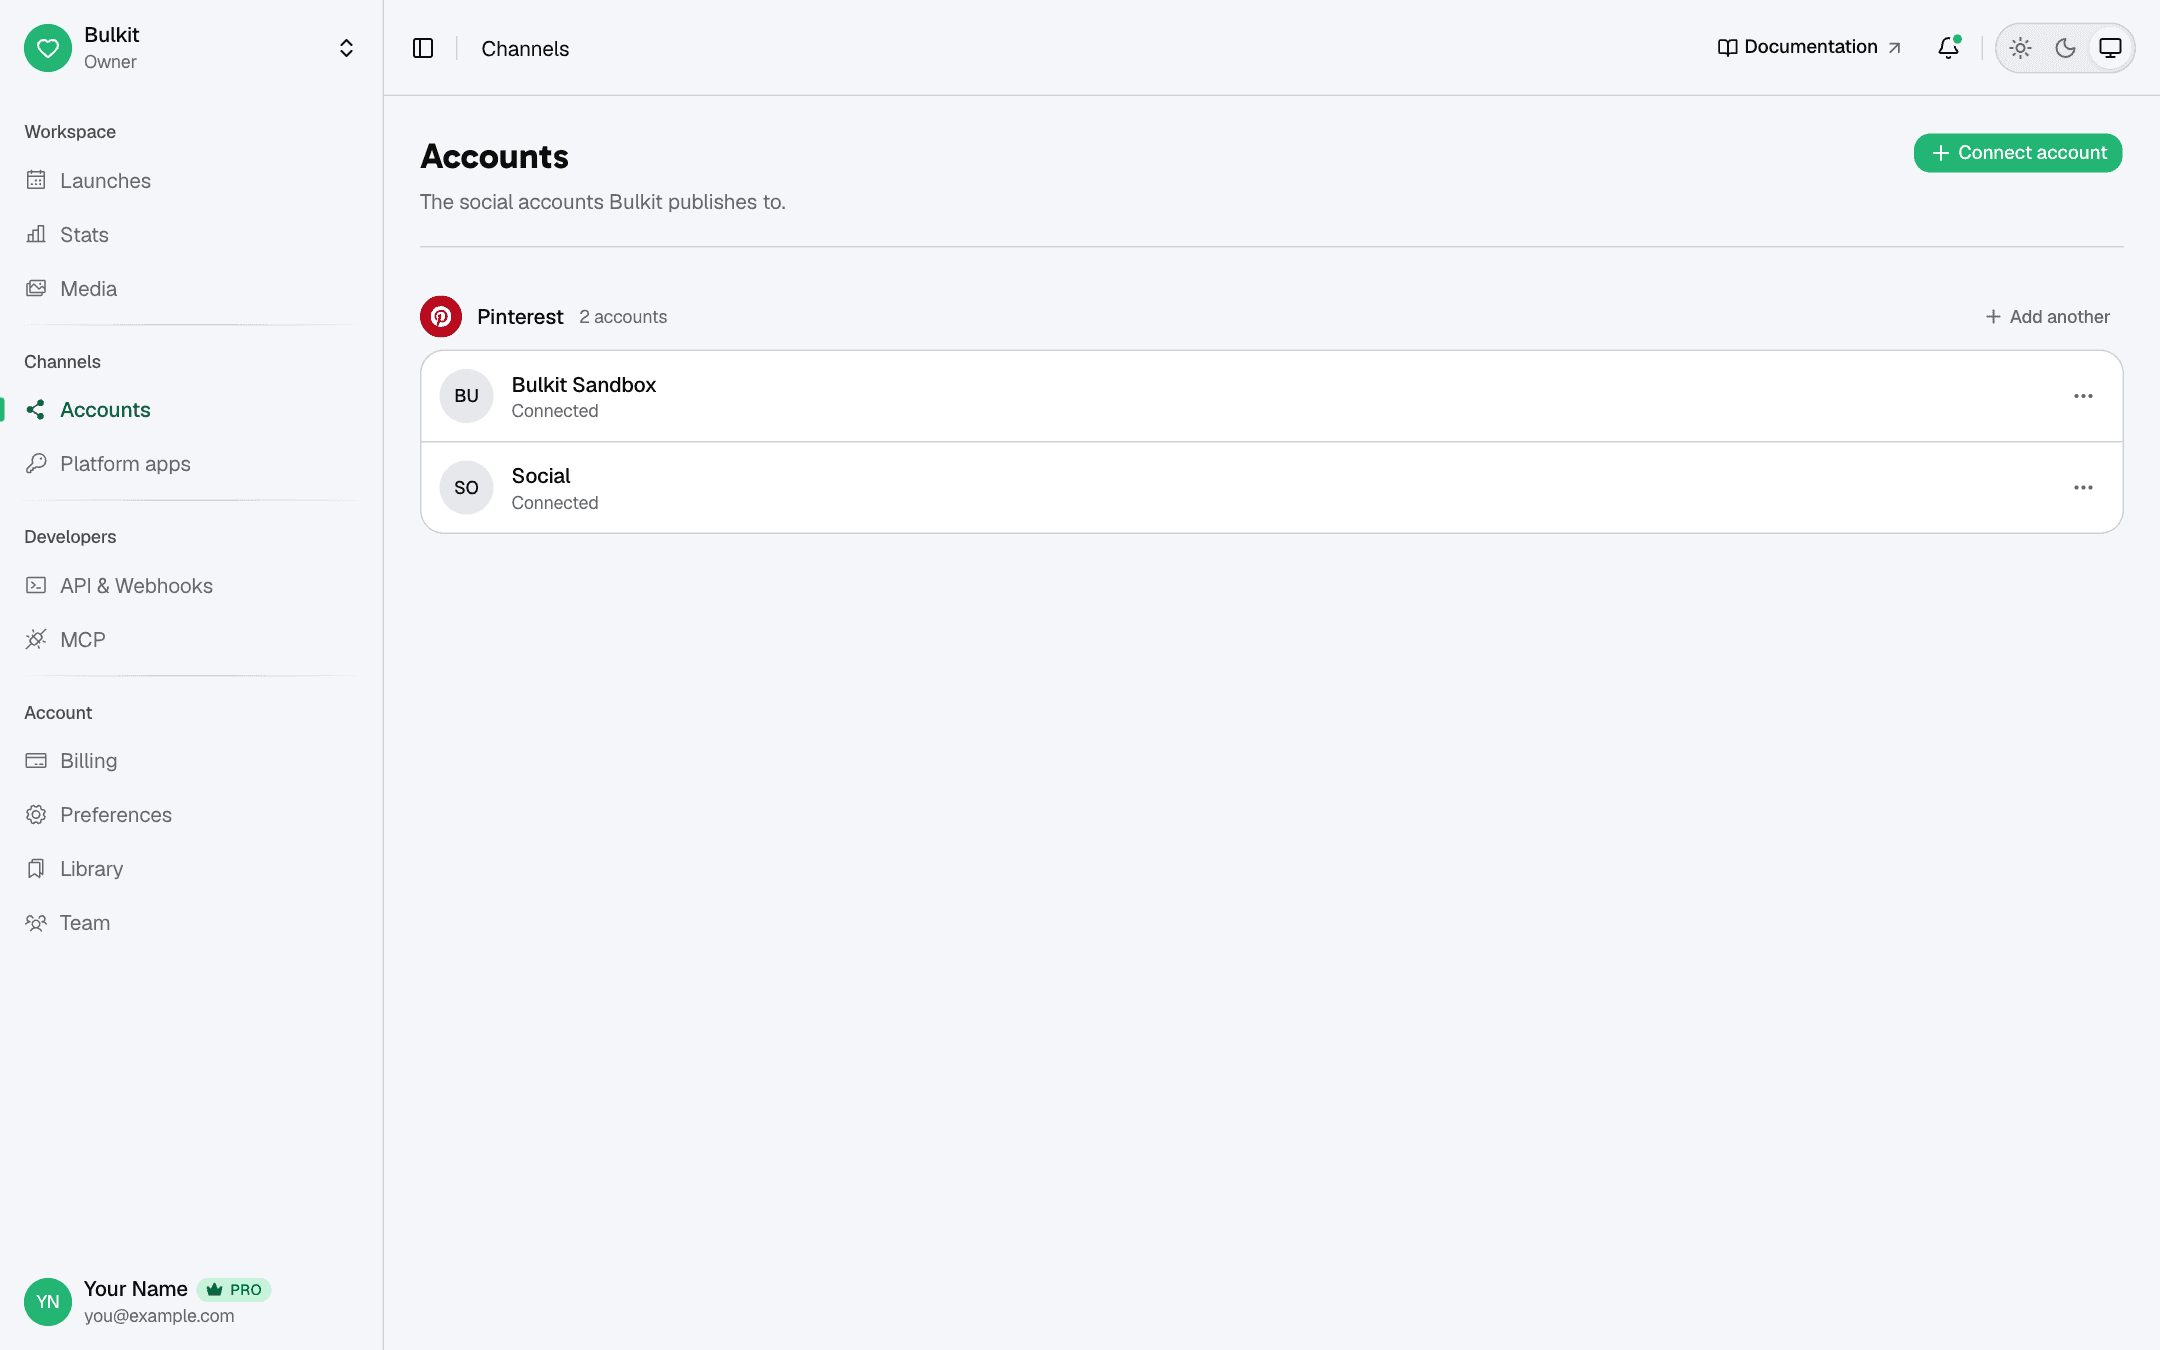2160x1350 pixels.
Task: Open more options for Social account
Action: (2083, 487)
